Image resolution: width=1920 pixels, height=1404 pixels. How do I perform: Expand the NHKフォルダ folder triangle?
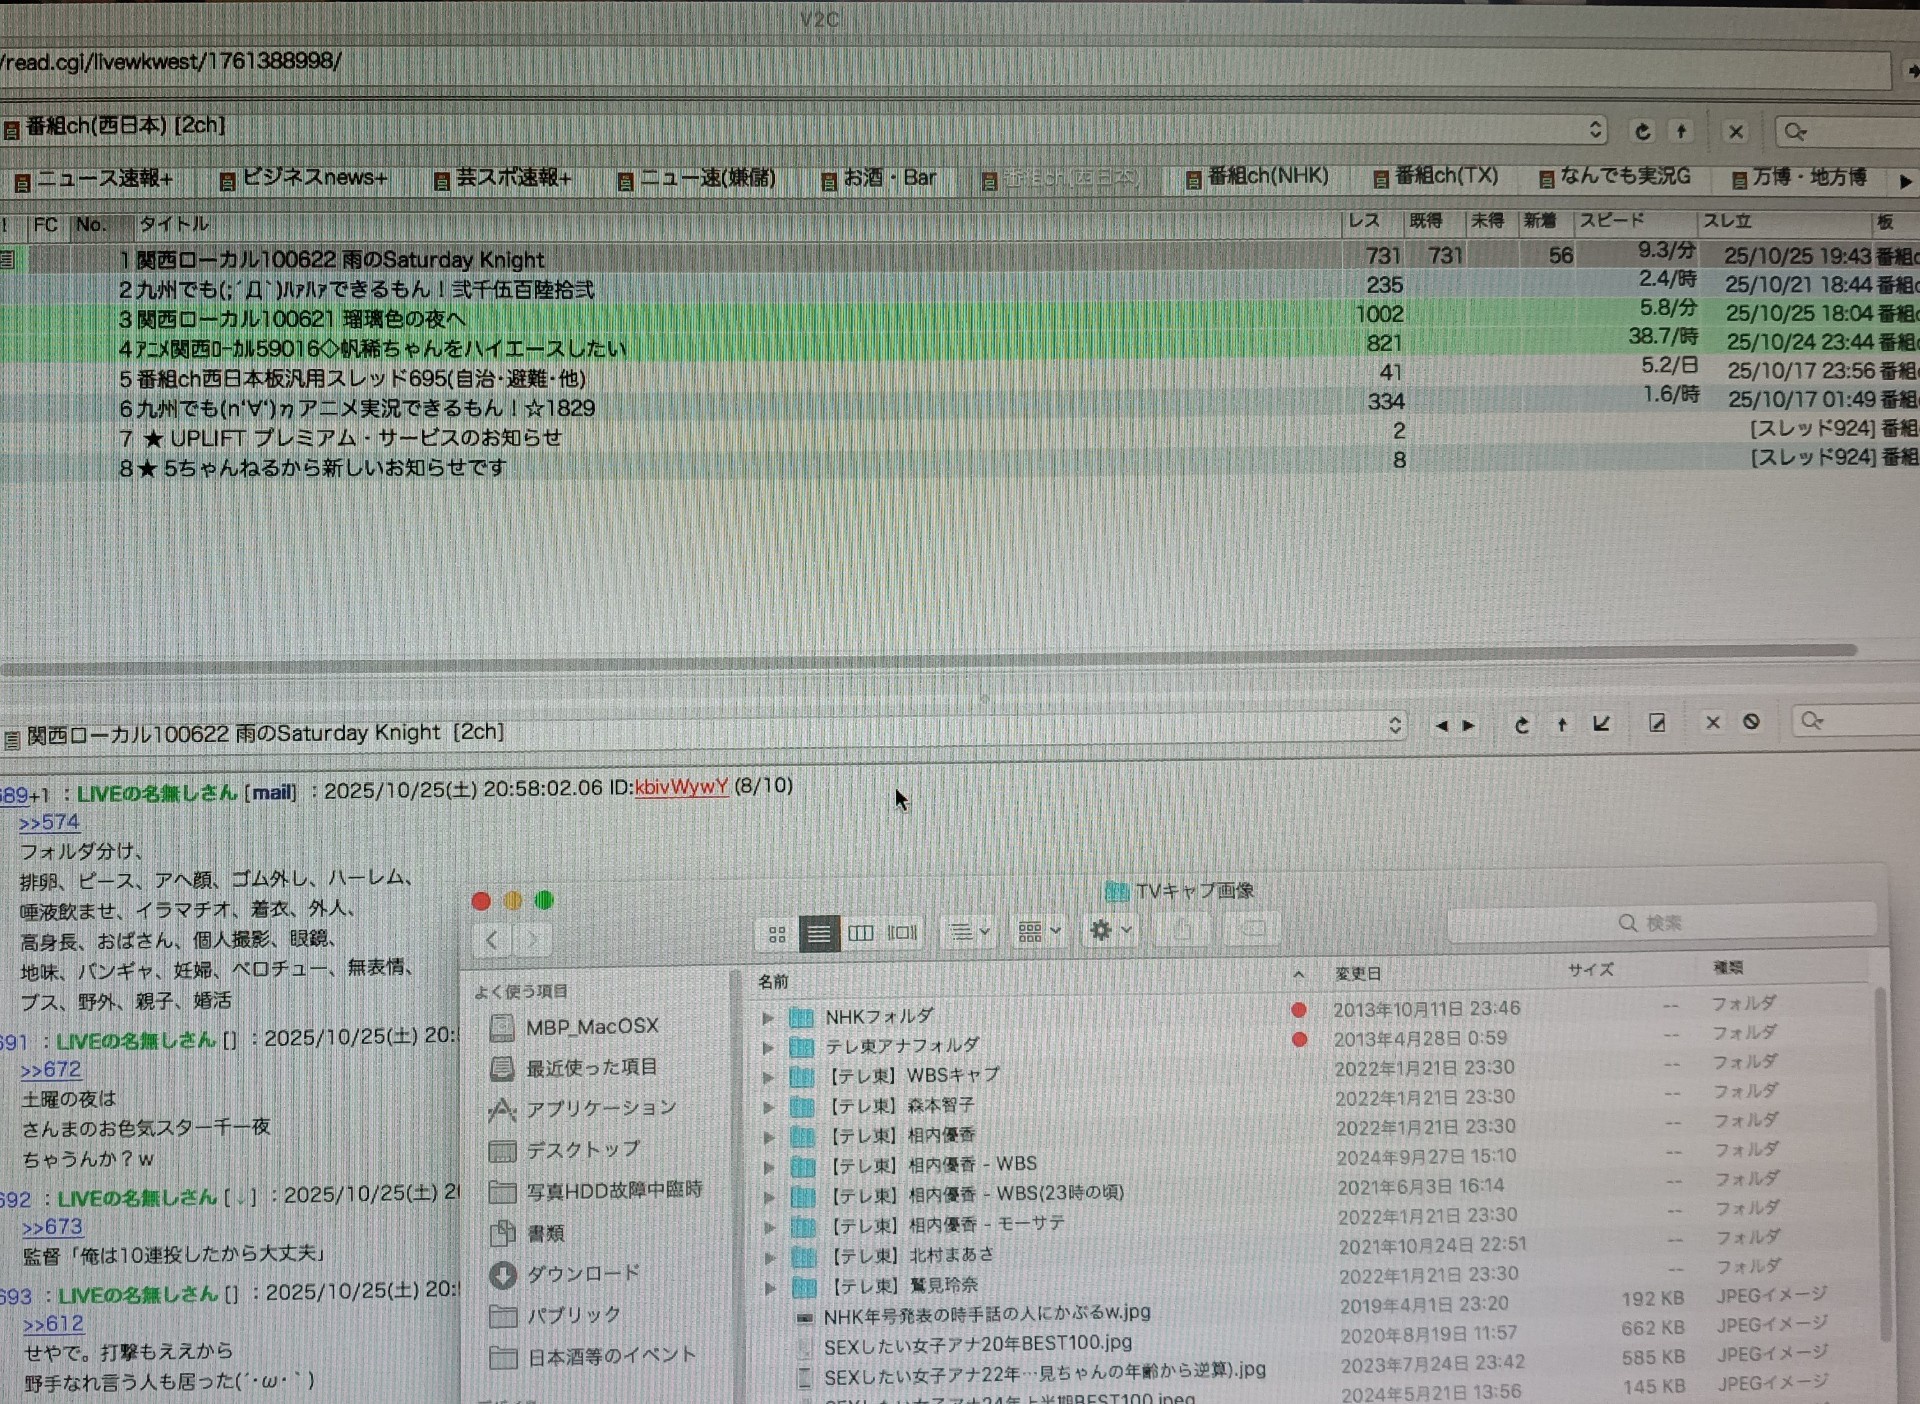pos(768,1018)
